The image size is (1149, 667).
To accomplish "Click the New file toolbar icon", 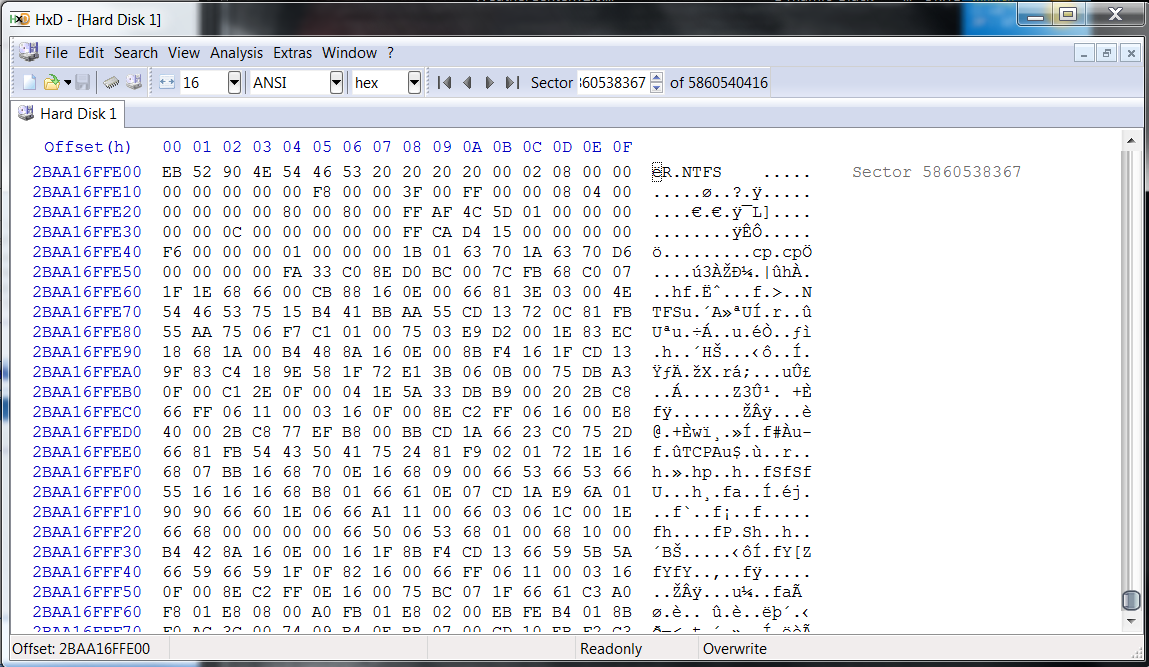I will [x=29, y=82].
